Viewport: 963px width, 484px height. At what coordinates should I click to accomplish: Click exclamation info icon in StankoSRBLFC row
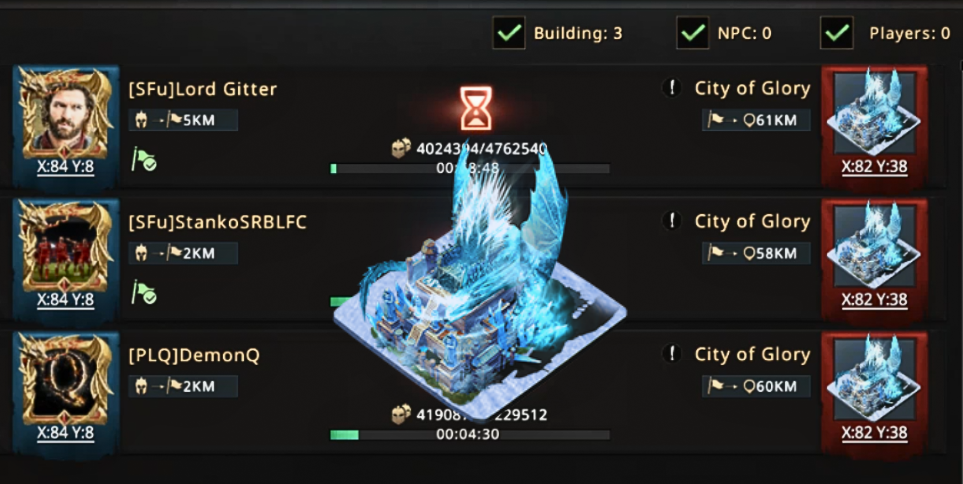click(672, 221)
